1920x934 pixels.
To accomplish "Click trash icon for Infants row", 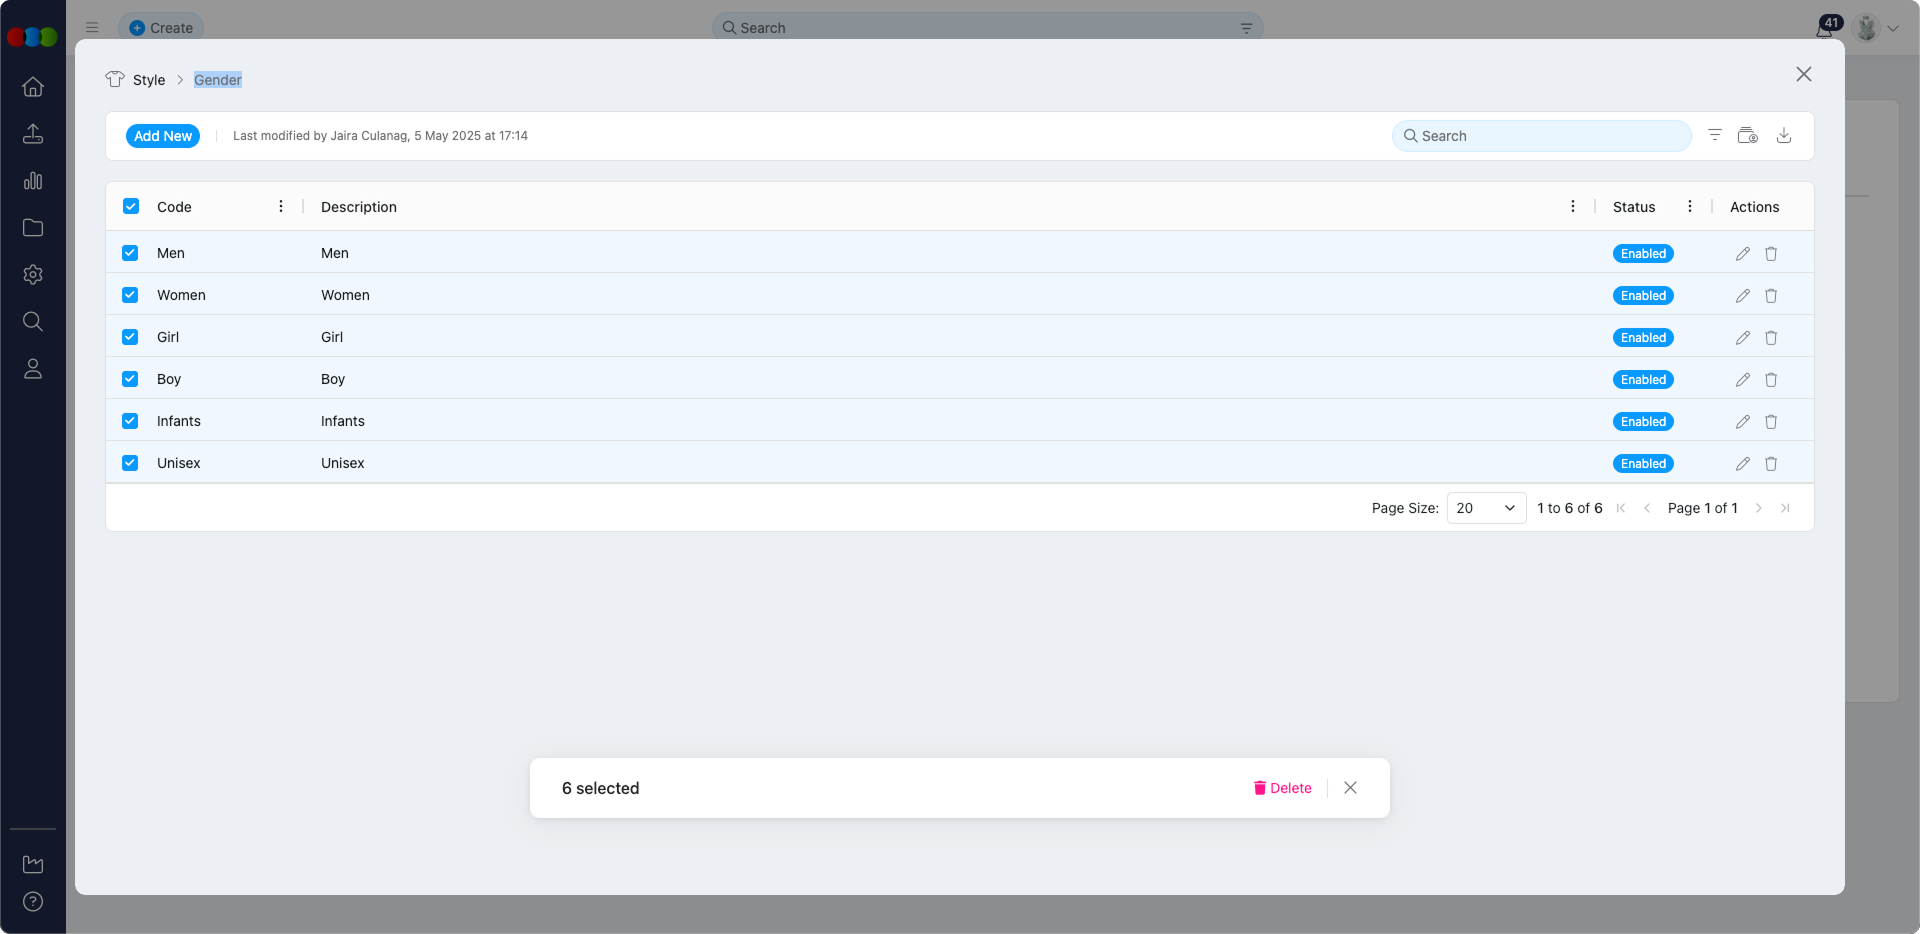I will pos(1771,422).
